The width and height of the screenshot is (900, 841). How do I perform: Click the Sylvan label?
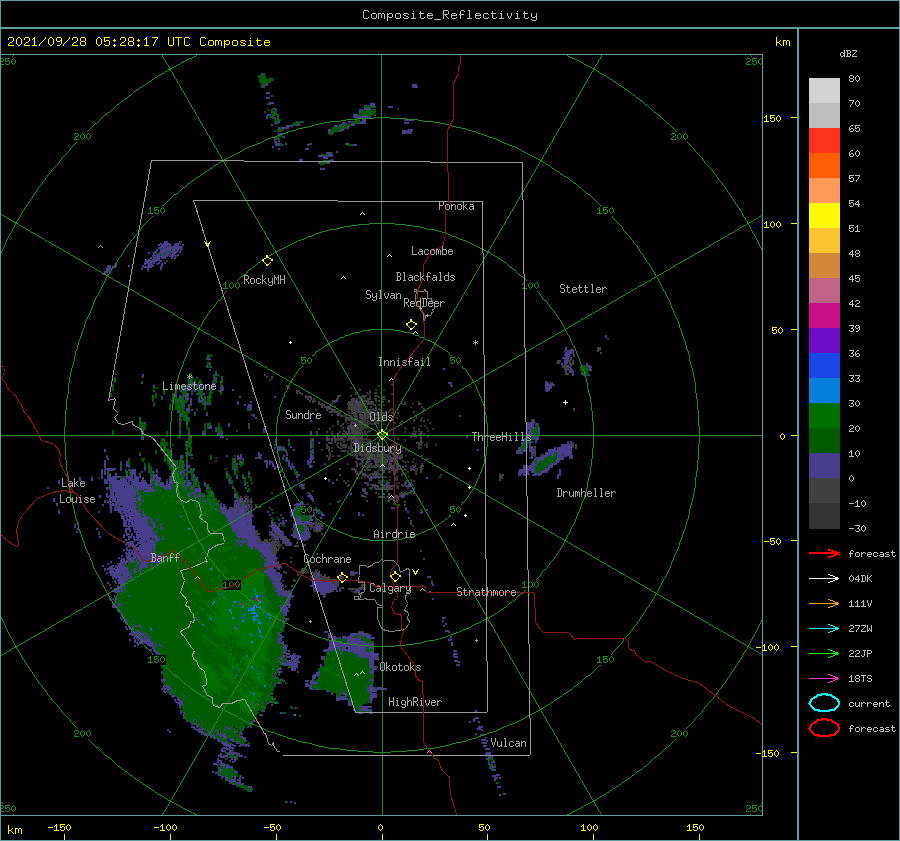click(x=383, y=295)
